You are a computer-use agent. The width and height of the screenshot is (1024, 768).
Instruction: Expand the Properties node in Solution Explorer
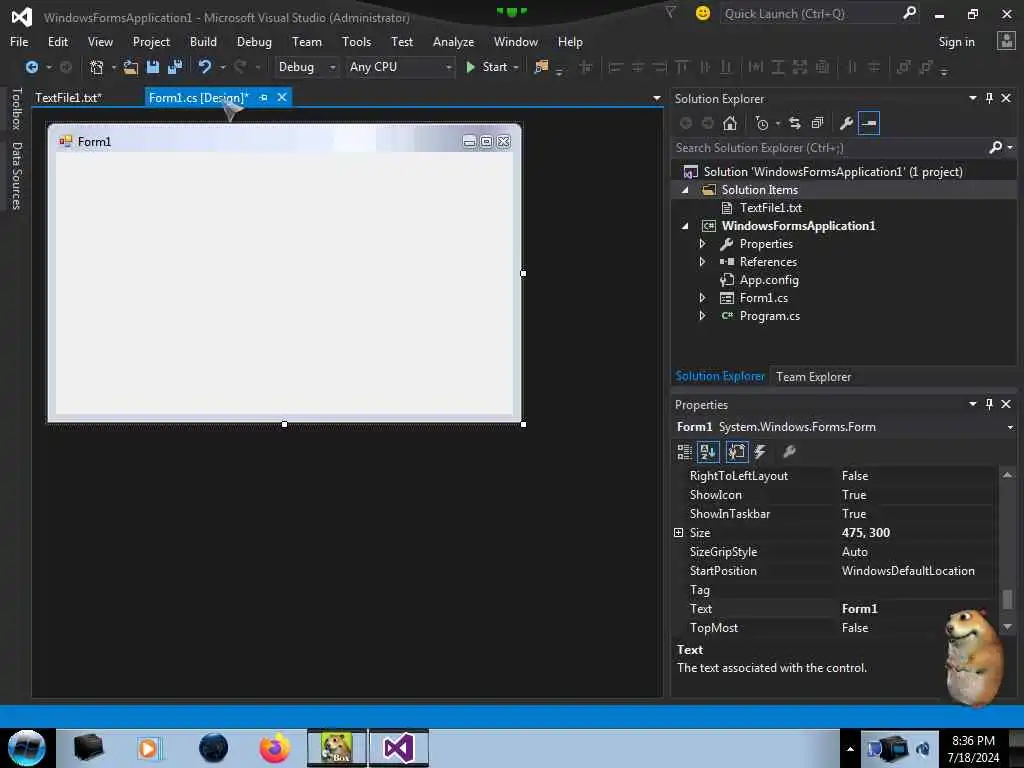(x=702, y=244)
